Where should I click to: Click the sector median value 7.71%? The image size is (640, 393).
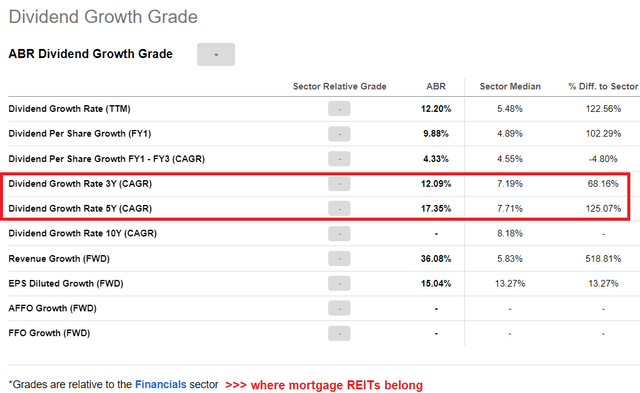(510, 209)
